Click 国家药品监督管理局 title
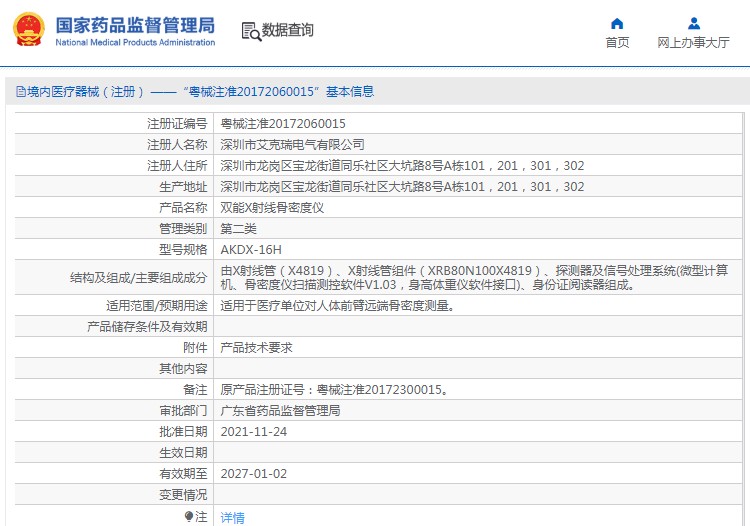 (135, 25)
